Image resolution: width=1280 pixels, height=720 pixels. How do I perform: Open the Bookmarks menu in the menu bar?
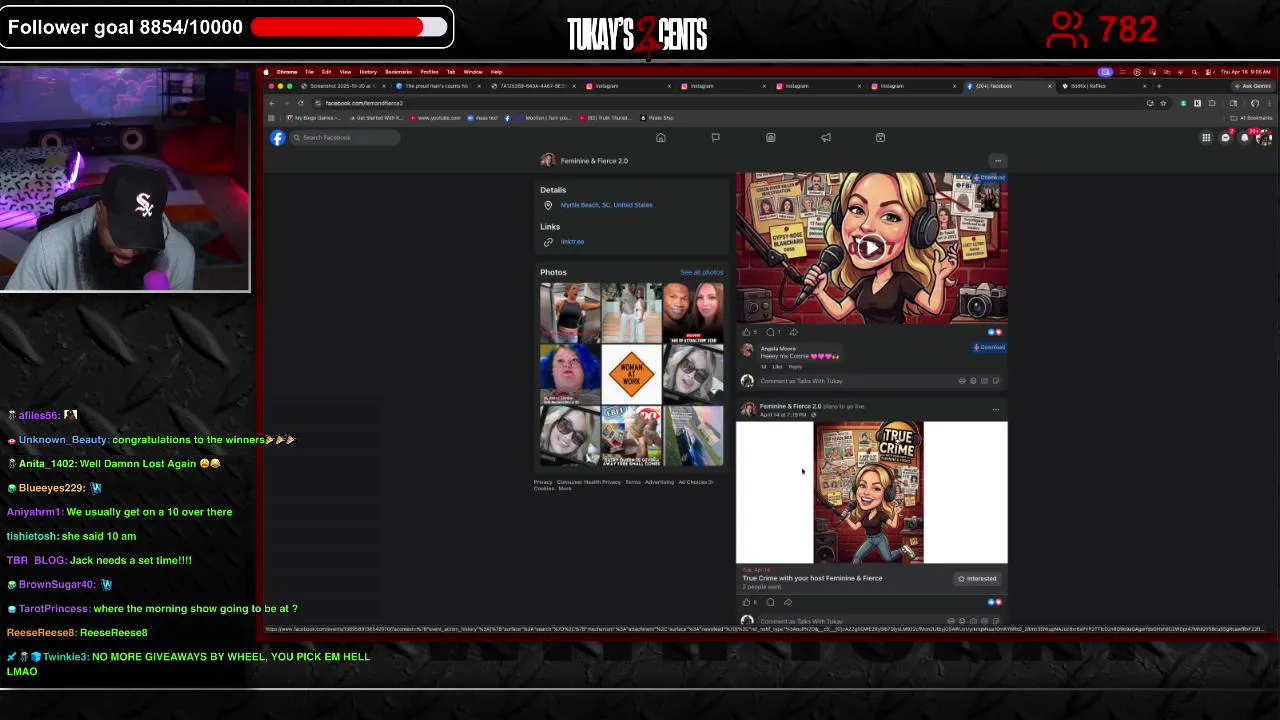(x=398, y=72)
